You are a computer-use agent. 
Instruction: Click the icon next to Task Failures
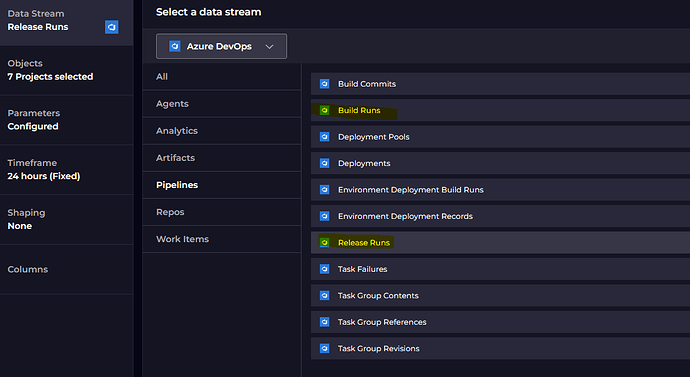click(324, 269)
